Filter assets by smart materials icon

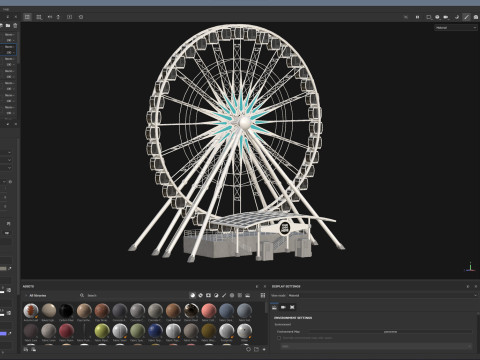[x=200, y=295]
